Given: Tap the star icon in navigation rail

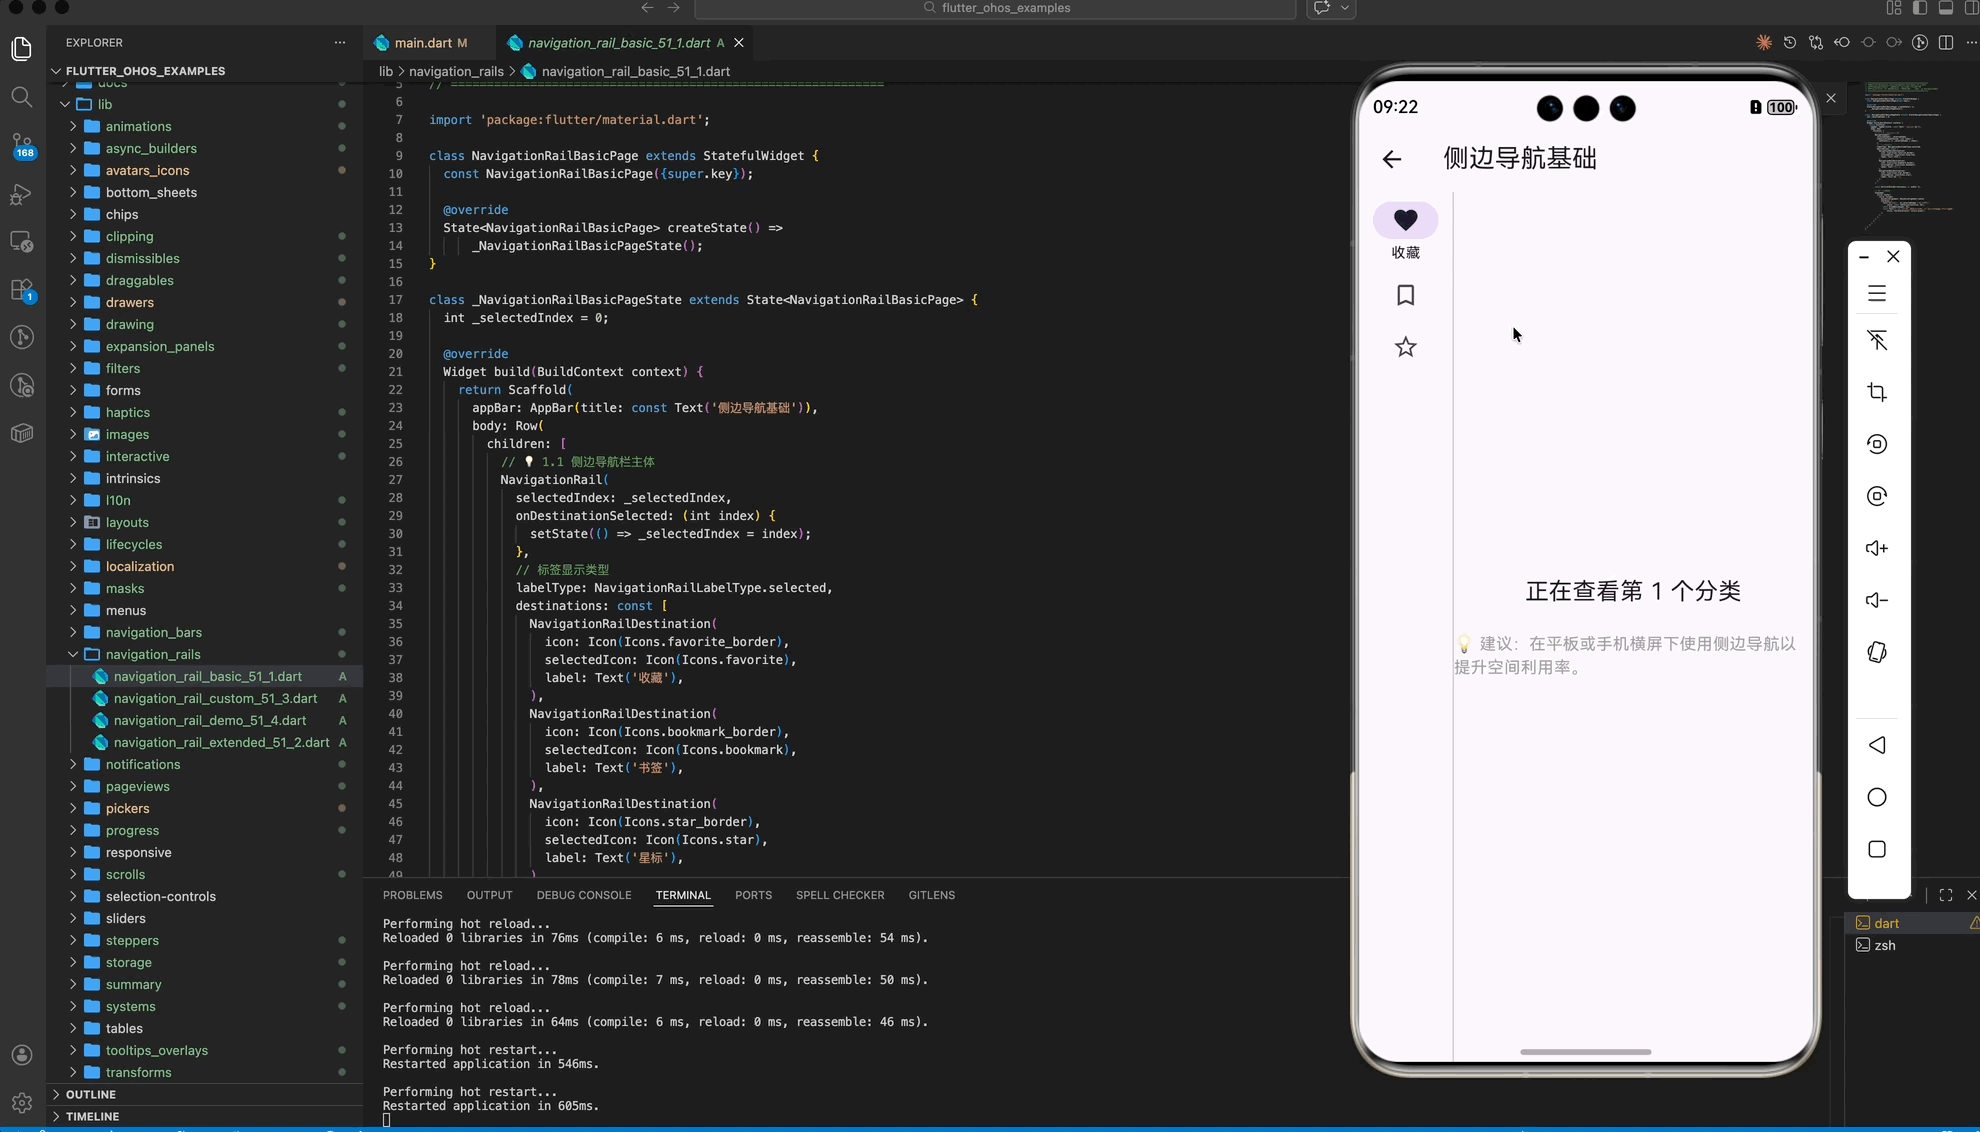Looking at the screenshot, I should coord(1405,347).
